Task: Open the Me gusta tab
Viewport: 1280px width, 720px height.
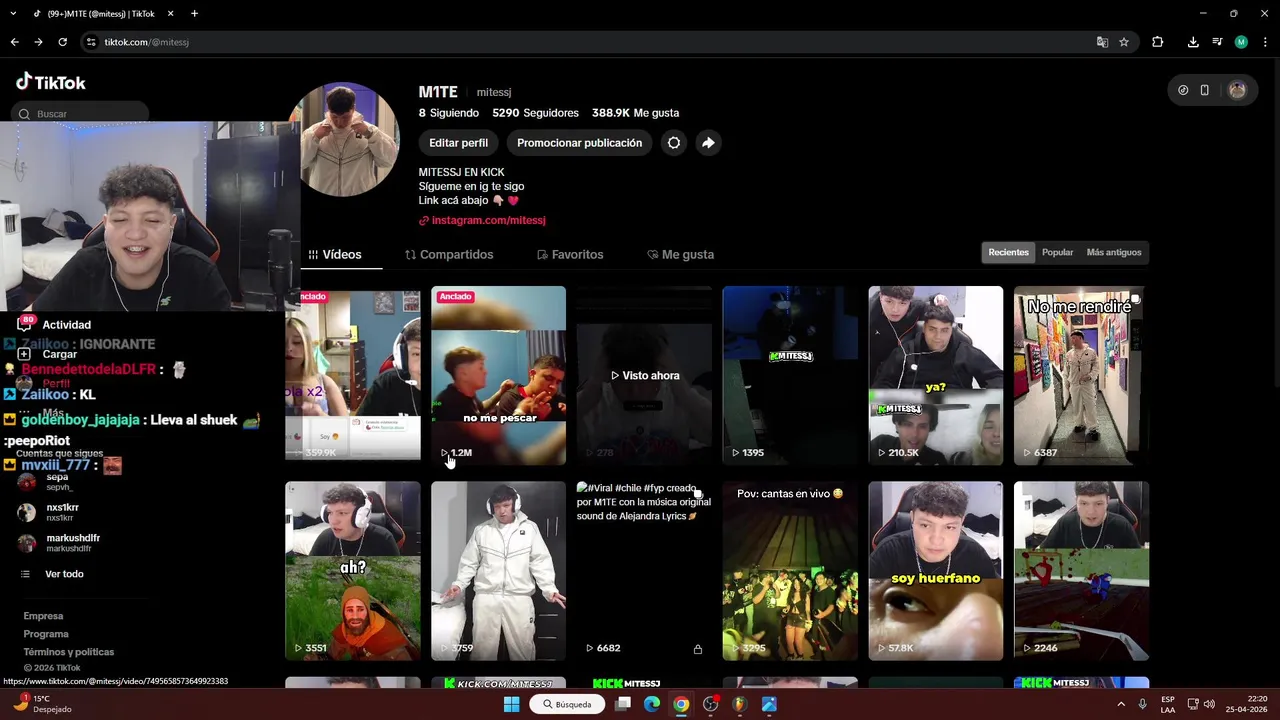Action: (x=680, y=255)
